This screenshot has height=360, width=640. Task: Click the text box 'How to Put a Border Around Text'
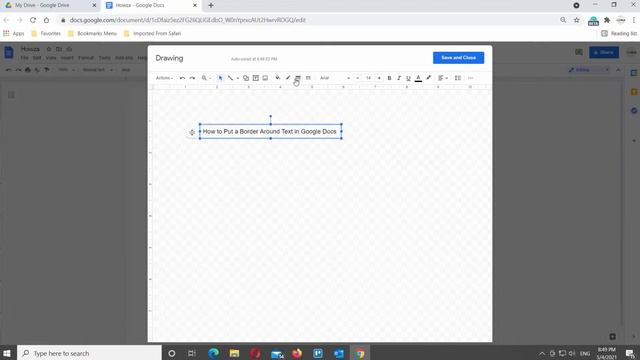click(x=270, y=131)
